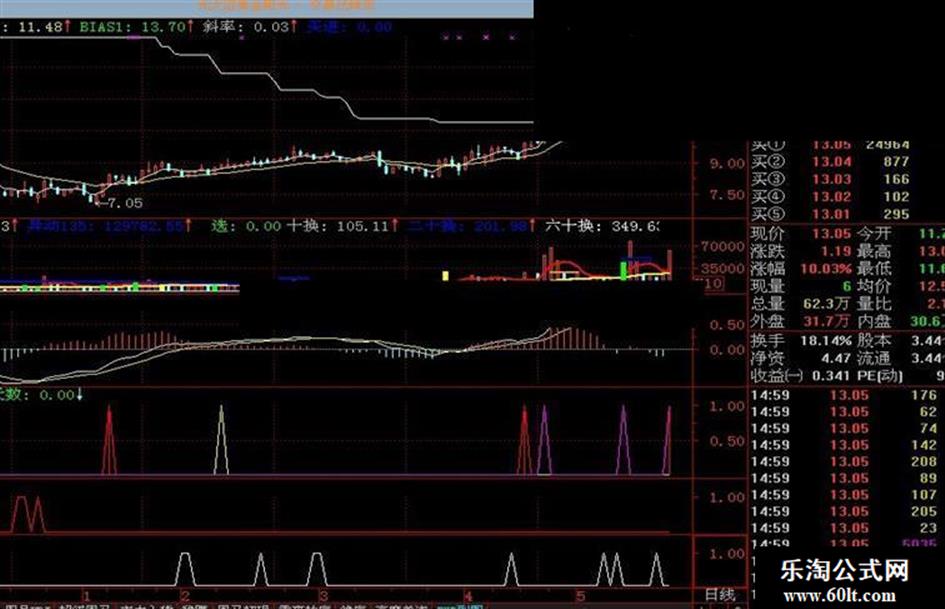Click the 9.00 price axis label
The height and width of the screenshot is (609, 945).
pyautogui.click(x=727, y=163)
